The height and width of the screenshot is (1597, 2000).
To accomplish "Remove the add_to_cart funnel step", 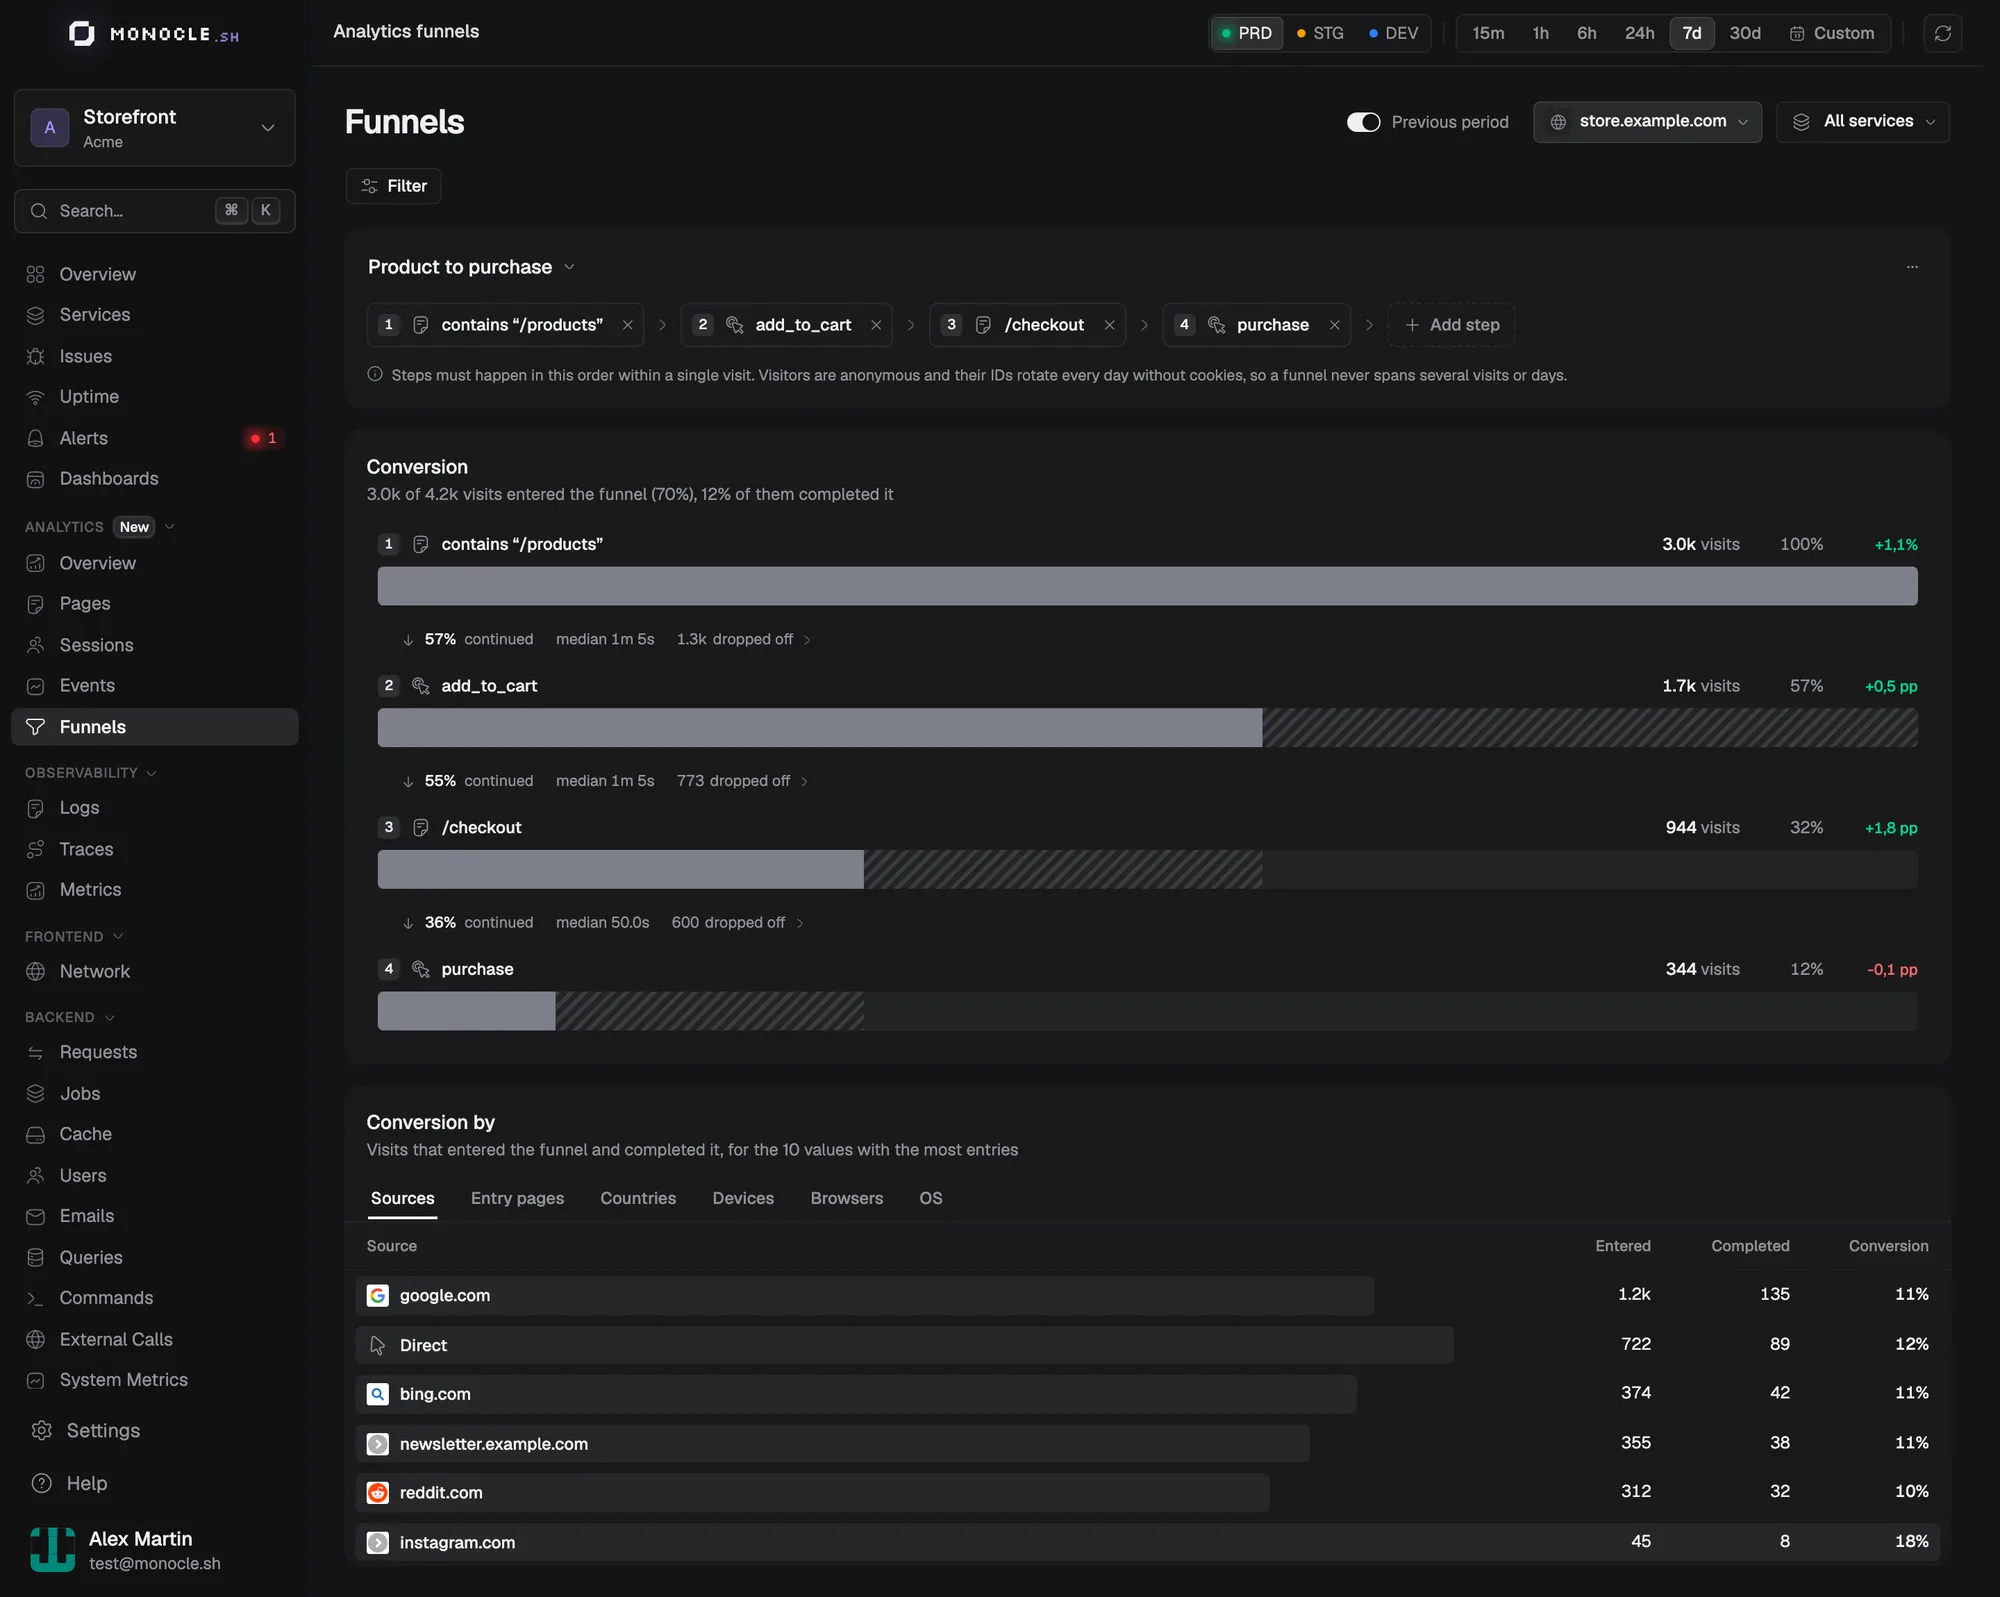I will coord(876,325).
